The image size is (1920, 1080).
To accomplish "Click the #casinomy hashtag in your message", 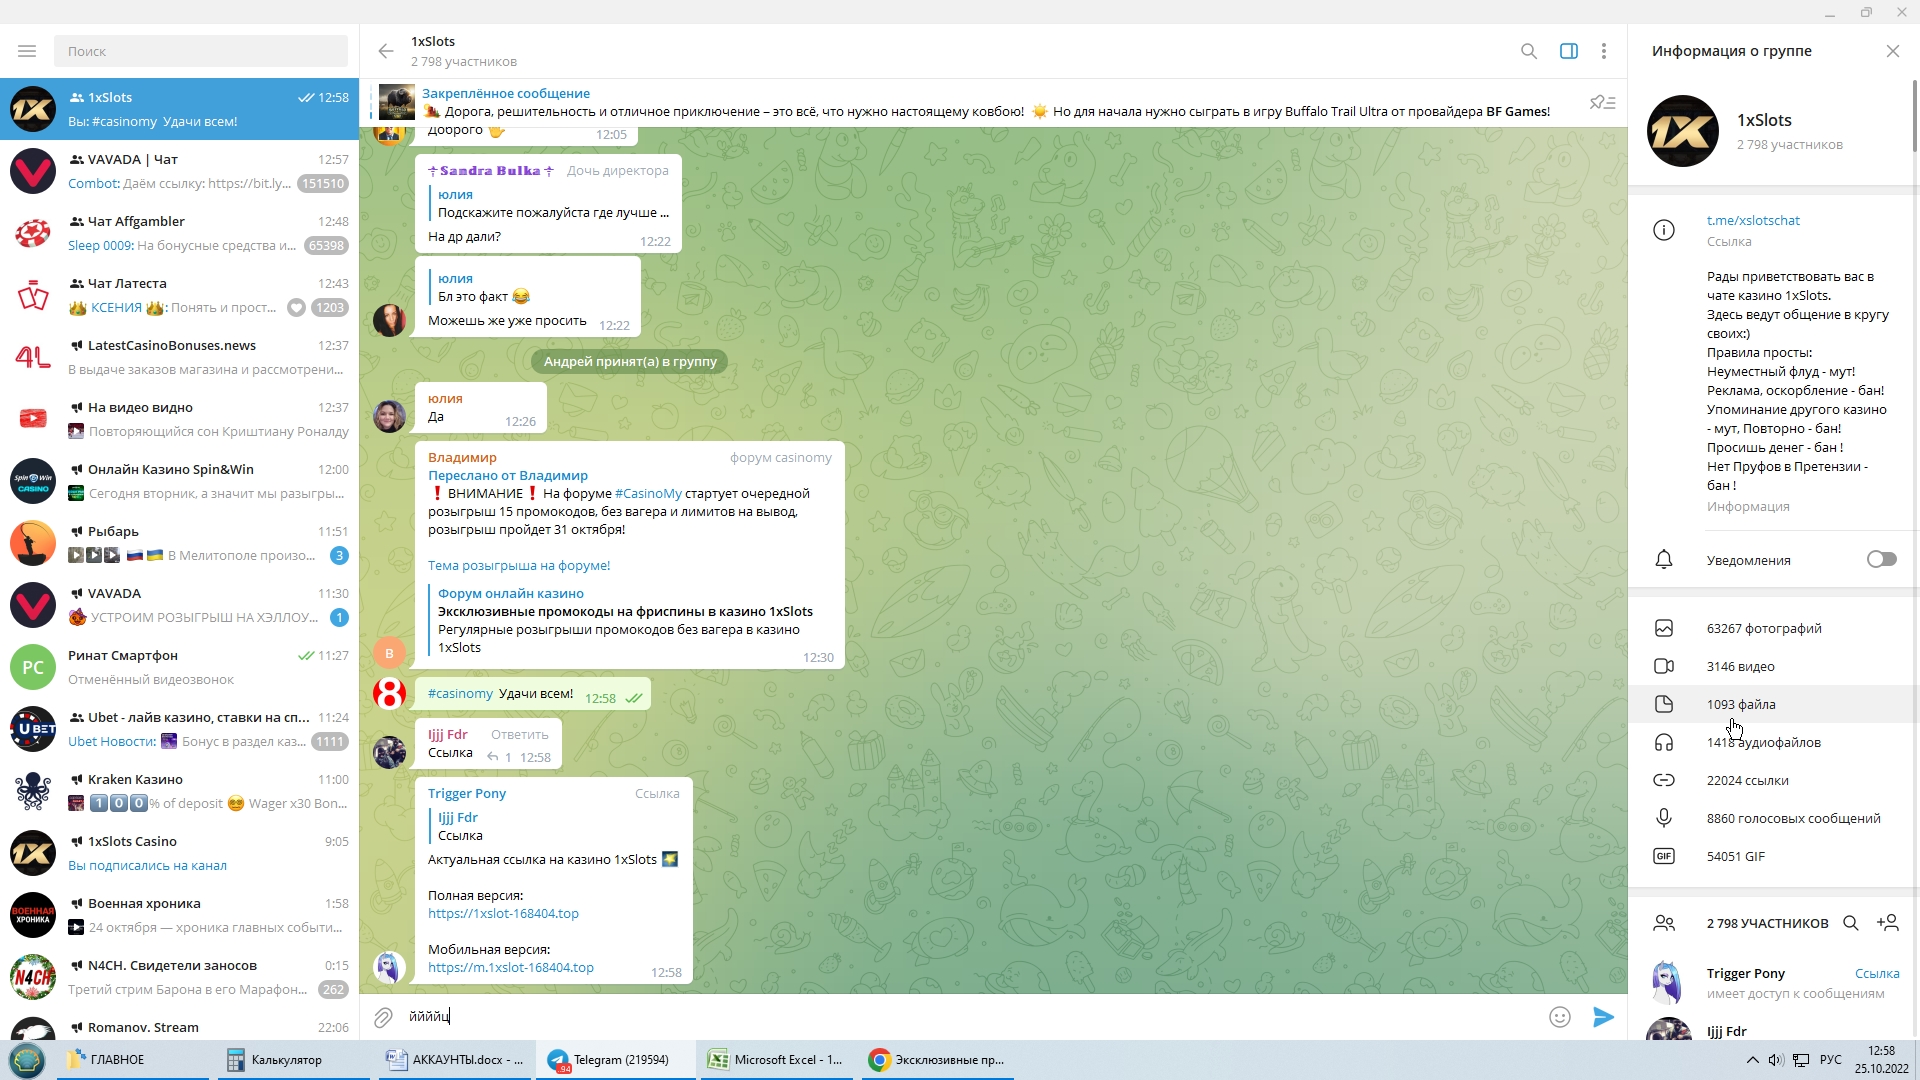I will [460, 693].
